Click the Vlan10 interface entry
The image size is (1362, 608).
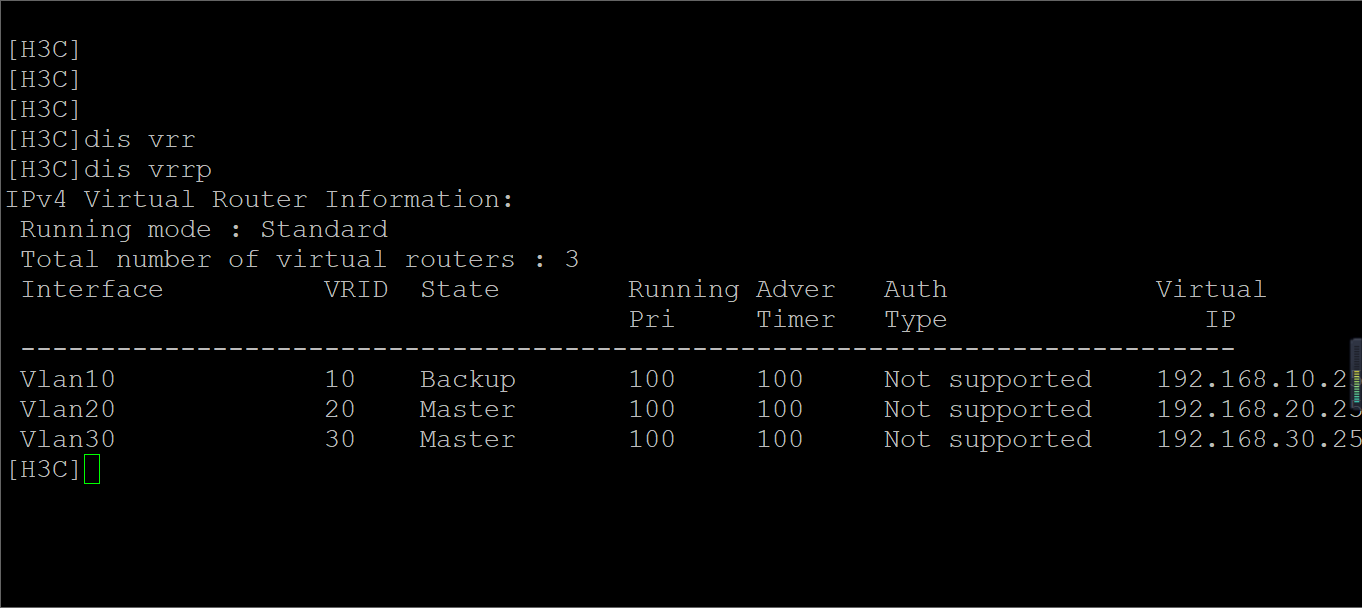67,379
